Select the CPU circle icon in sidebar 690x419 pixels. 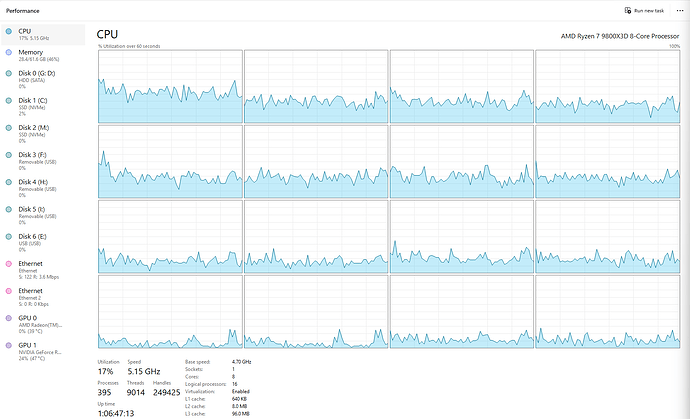click(8, 32)
